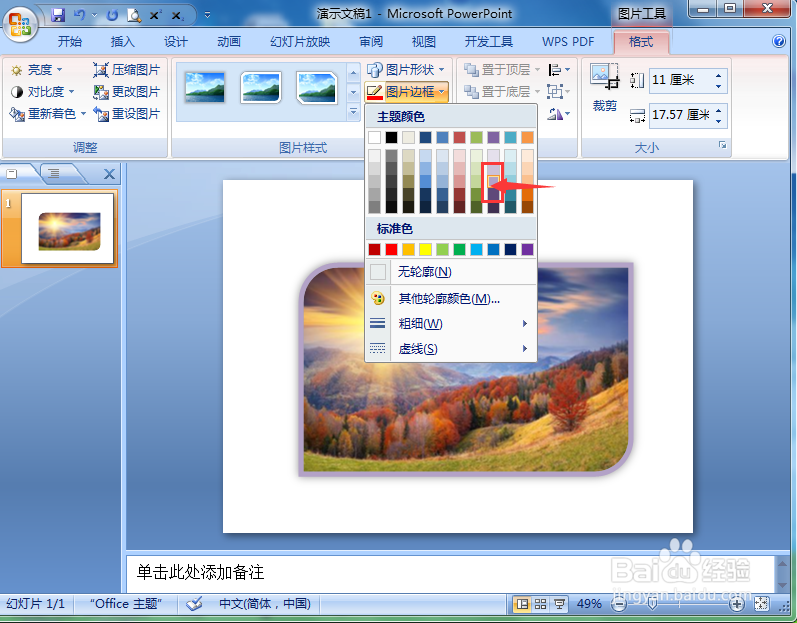This screenshot has height=623, width=797.
Task: Expand the 虚线 dashes submenu
Action: (451, 349)
